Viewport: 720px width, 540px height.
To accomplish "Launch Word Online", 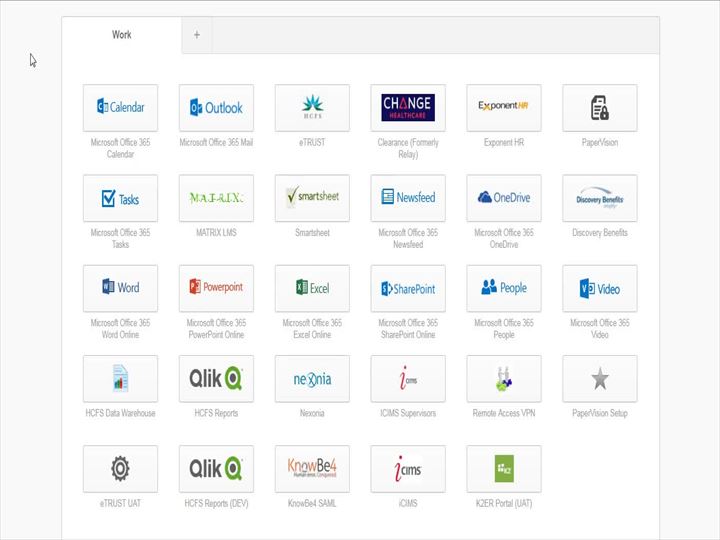I will click(x=120, y=288).
